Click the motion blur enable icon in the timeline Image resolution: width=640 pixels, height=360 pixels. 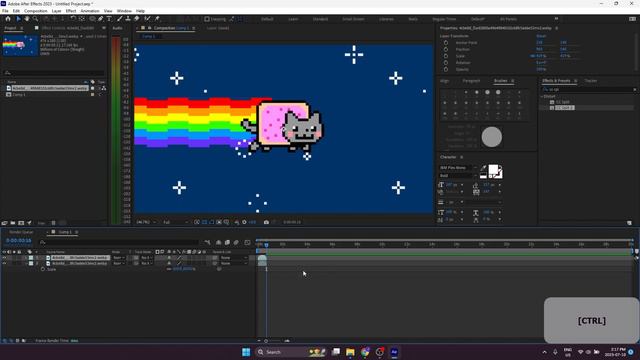[x=236, y=242]
